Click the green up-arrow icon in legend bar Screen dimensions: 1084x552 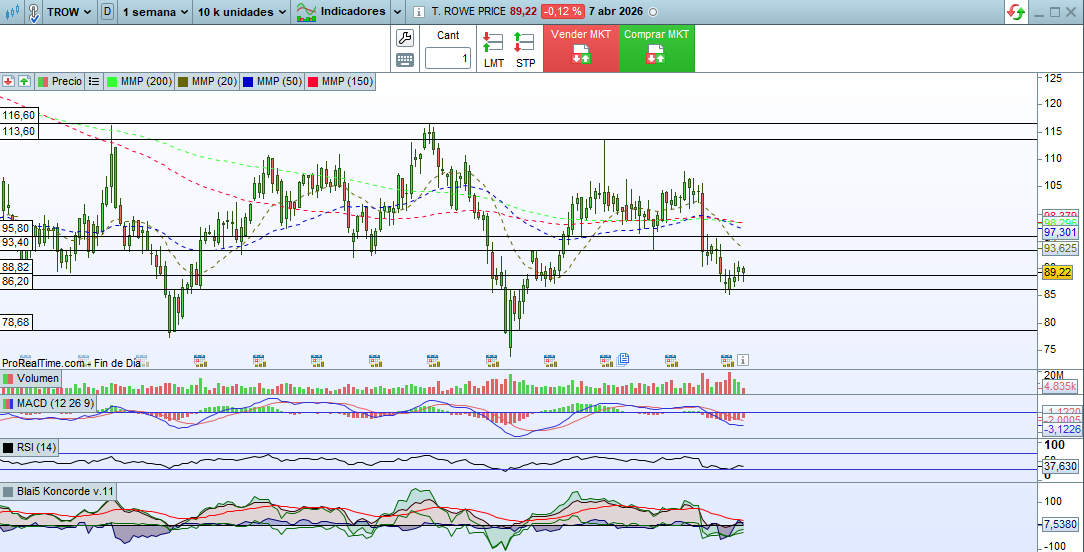[24, 82]
